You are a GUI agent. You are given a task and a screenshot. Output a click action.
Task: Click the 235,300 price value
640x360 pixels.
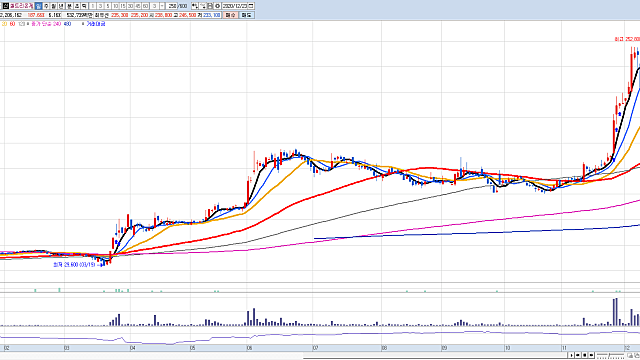click(x=120, y=15)
